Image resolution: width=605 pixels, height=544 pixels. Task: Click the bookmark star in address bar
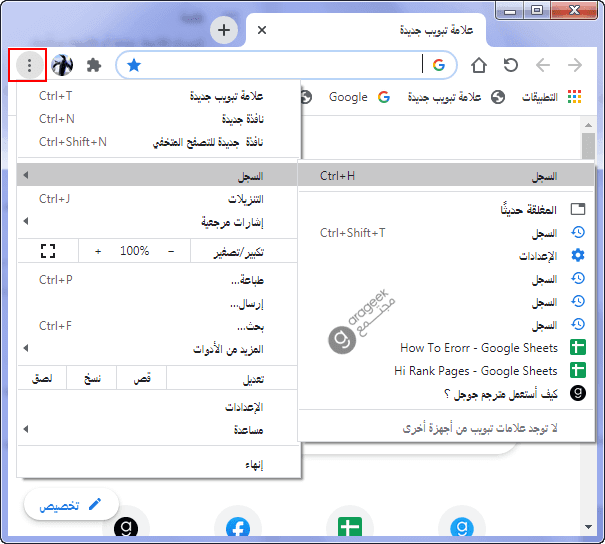(x=134, y=66)
